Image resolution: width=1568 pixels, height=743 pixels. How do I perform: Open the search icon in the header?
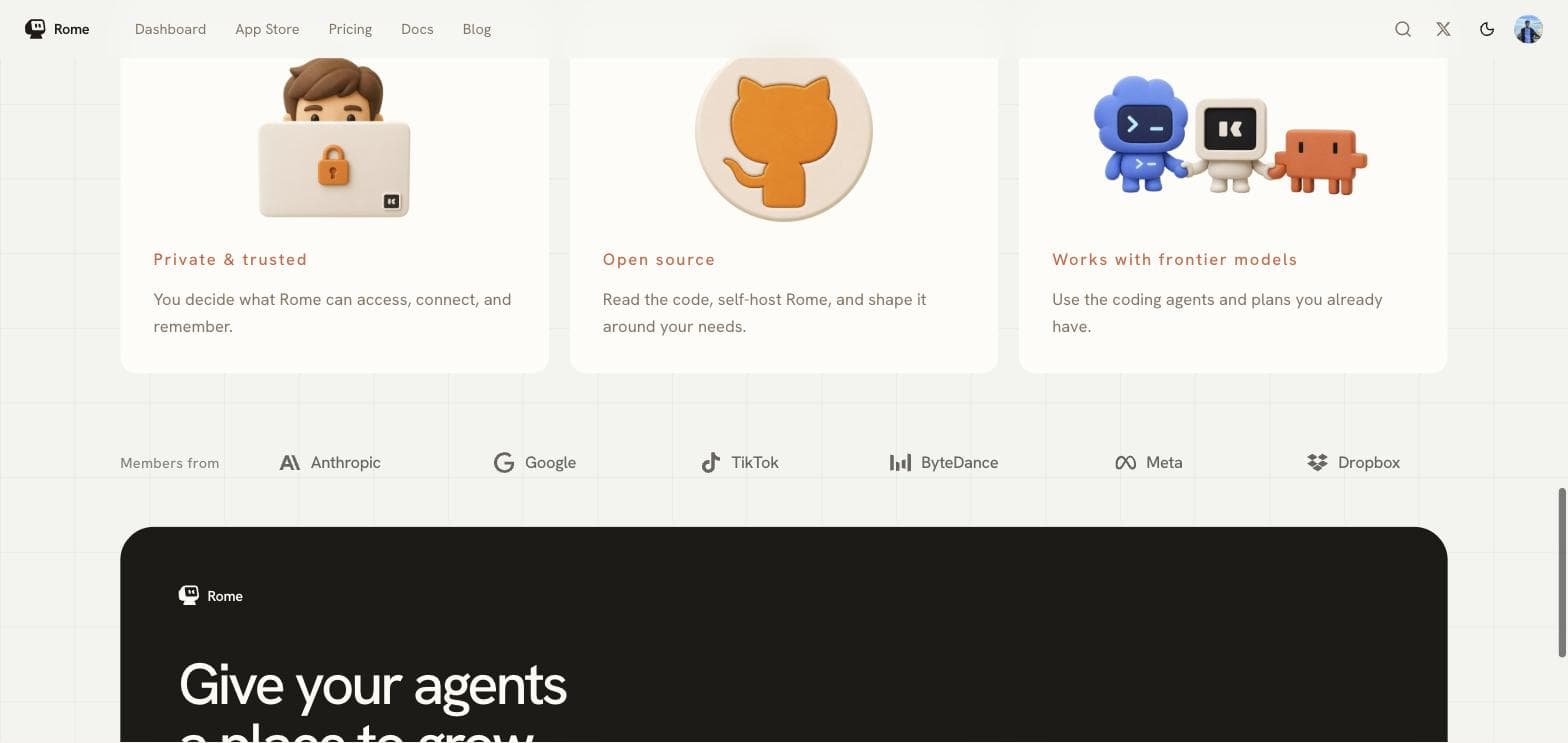point(1403,29)
